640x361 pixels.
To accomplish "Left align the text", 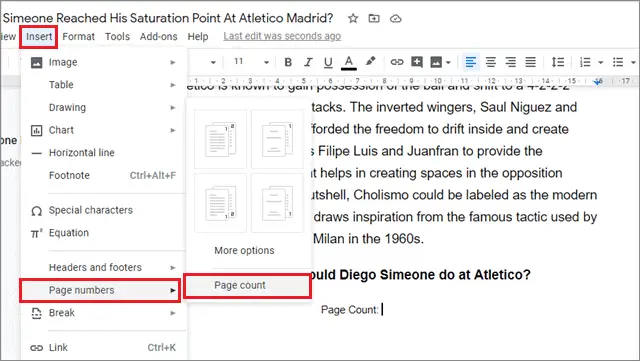I will tap(471, 62).
